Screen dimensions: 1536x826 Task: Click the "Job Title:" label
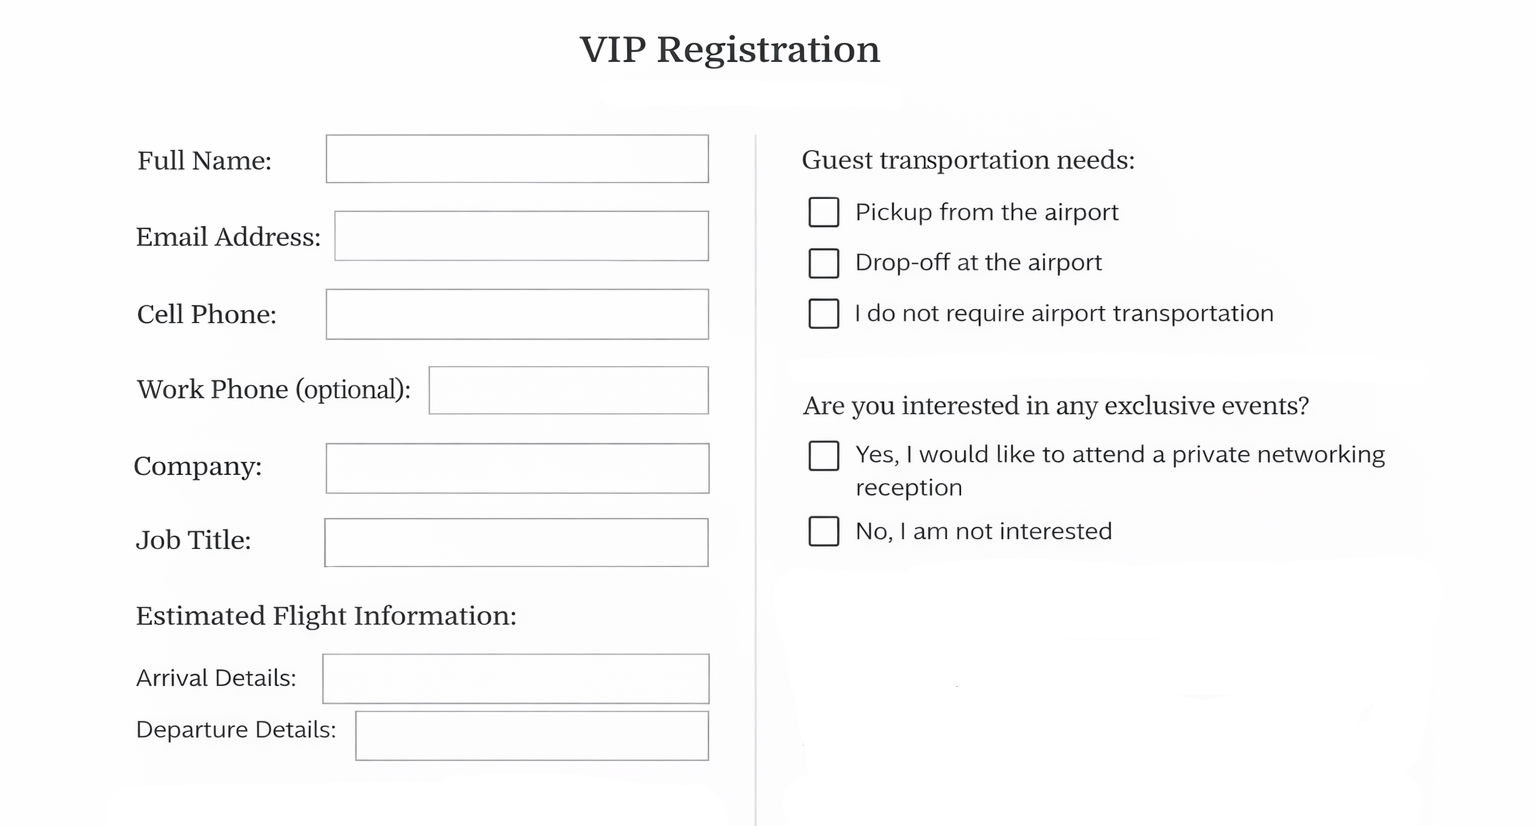click(x=194, y=540)
